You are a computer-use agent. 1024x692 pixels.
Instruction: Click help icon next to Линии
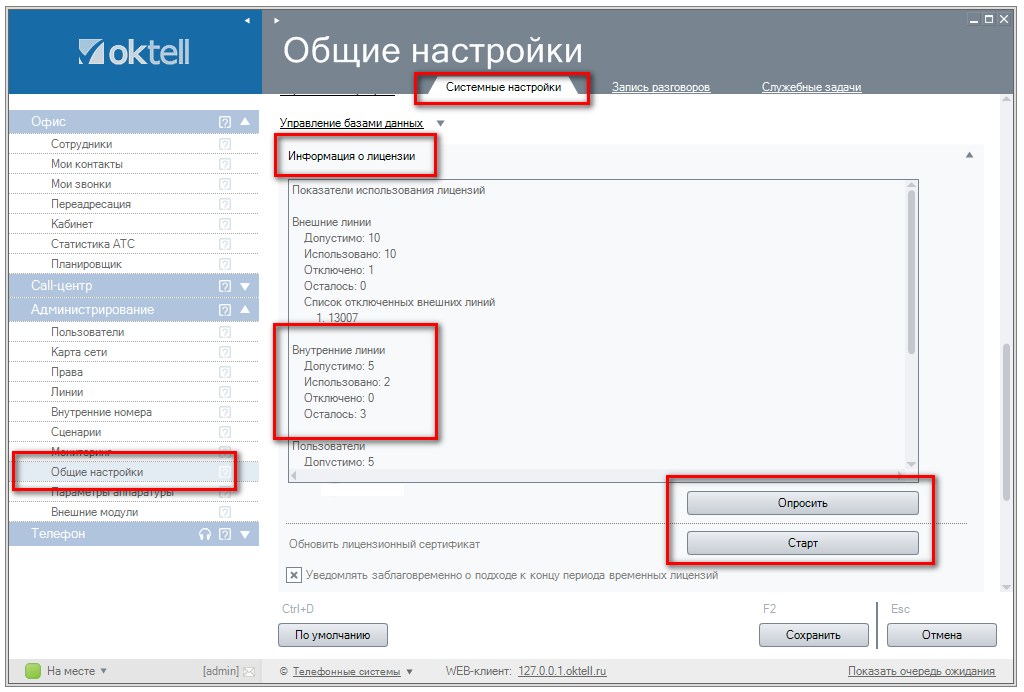(225, 392)
